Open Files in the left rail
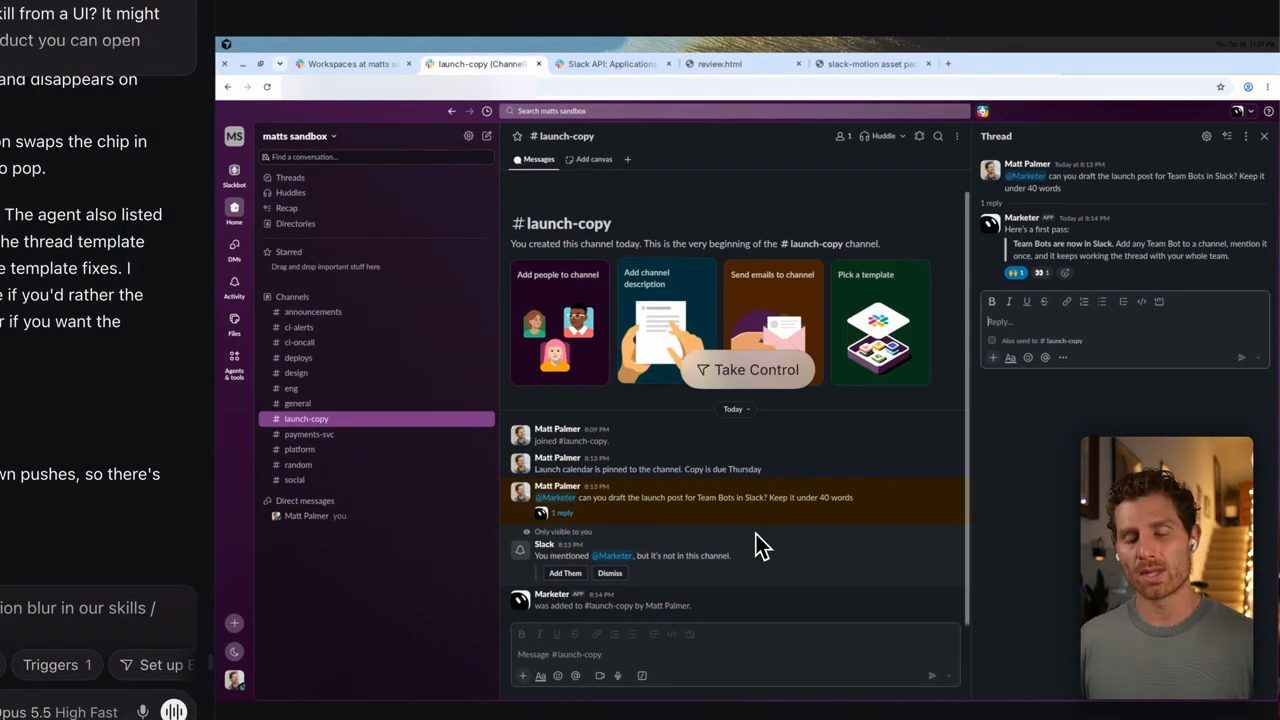The height and width of the screenshot is (720, 1280). [234, 323]
